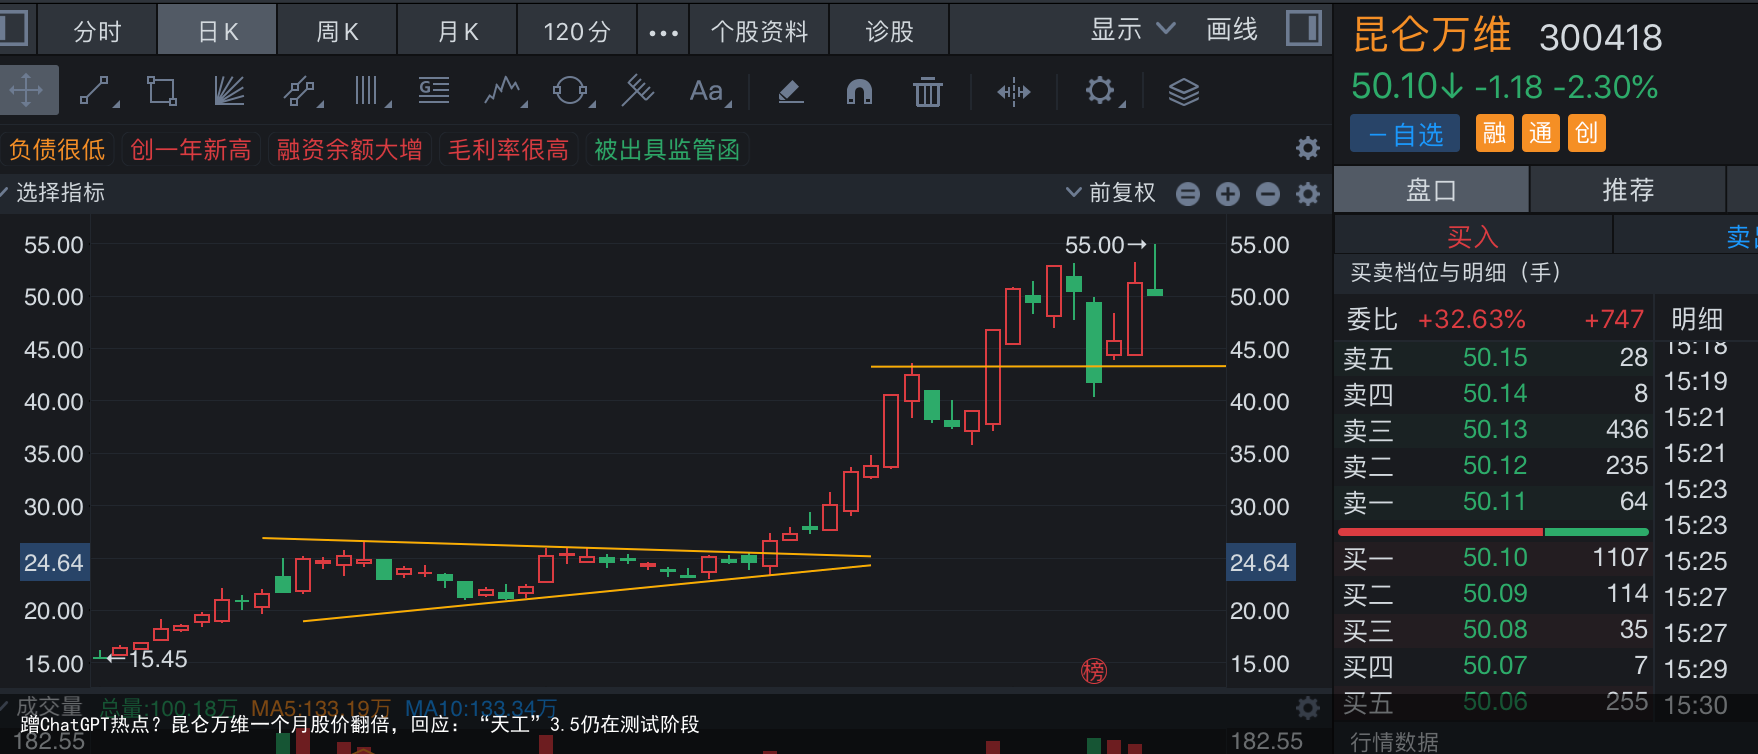1758x754 pixels.
Task: Click the trash icon to delete drawings
Action: click(928, 91)
